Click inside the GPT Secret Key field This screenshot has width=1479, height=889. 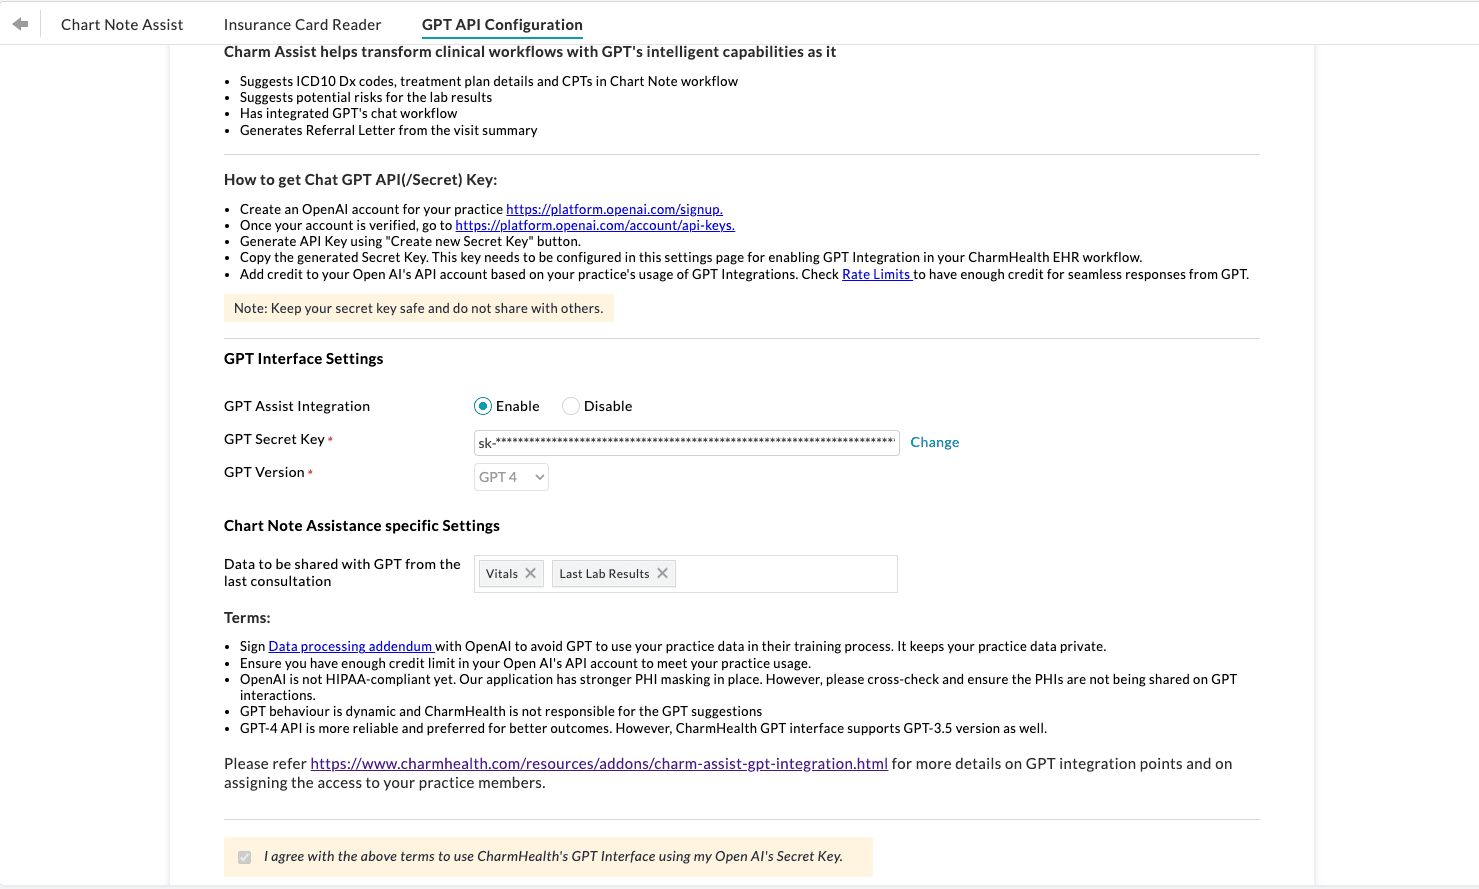(x=686, y=442)
